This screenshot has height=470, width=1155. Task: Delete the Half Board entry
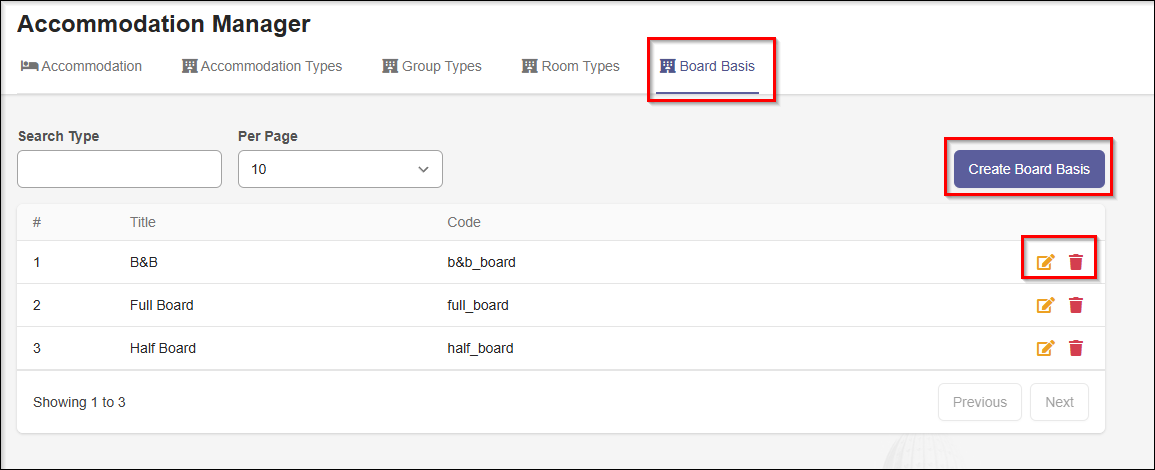(x=1076, y=348)
